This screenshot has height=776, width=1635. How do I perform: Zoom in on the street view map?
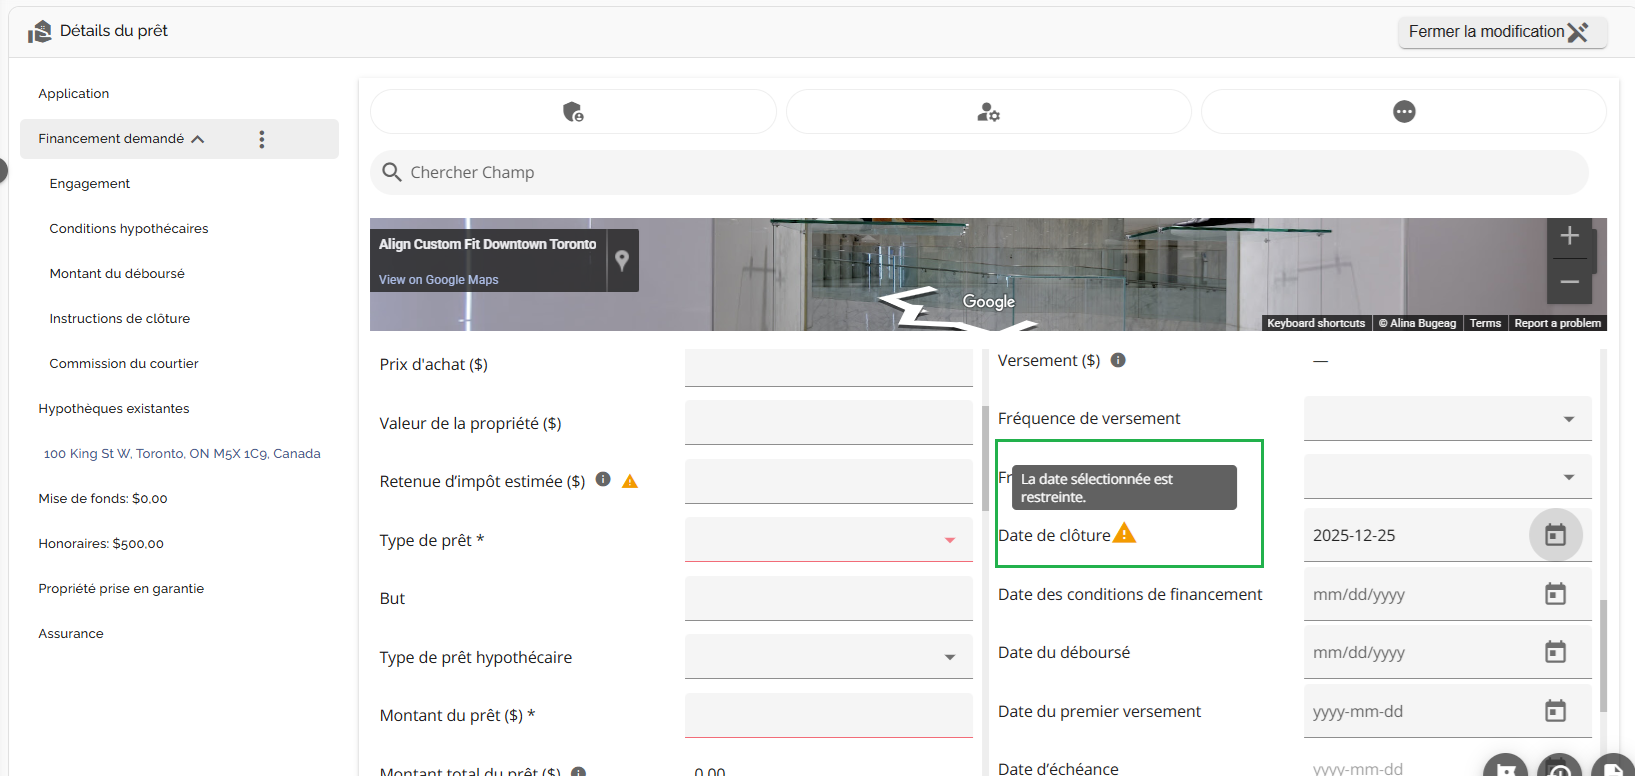1569,236
